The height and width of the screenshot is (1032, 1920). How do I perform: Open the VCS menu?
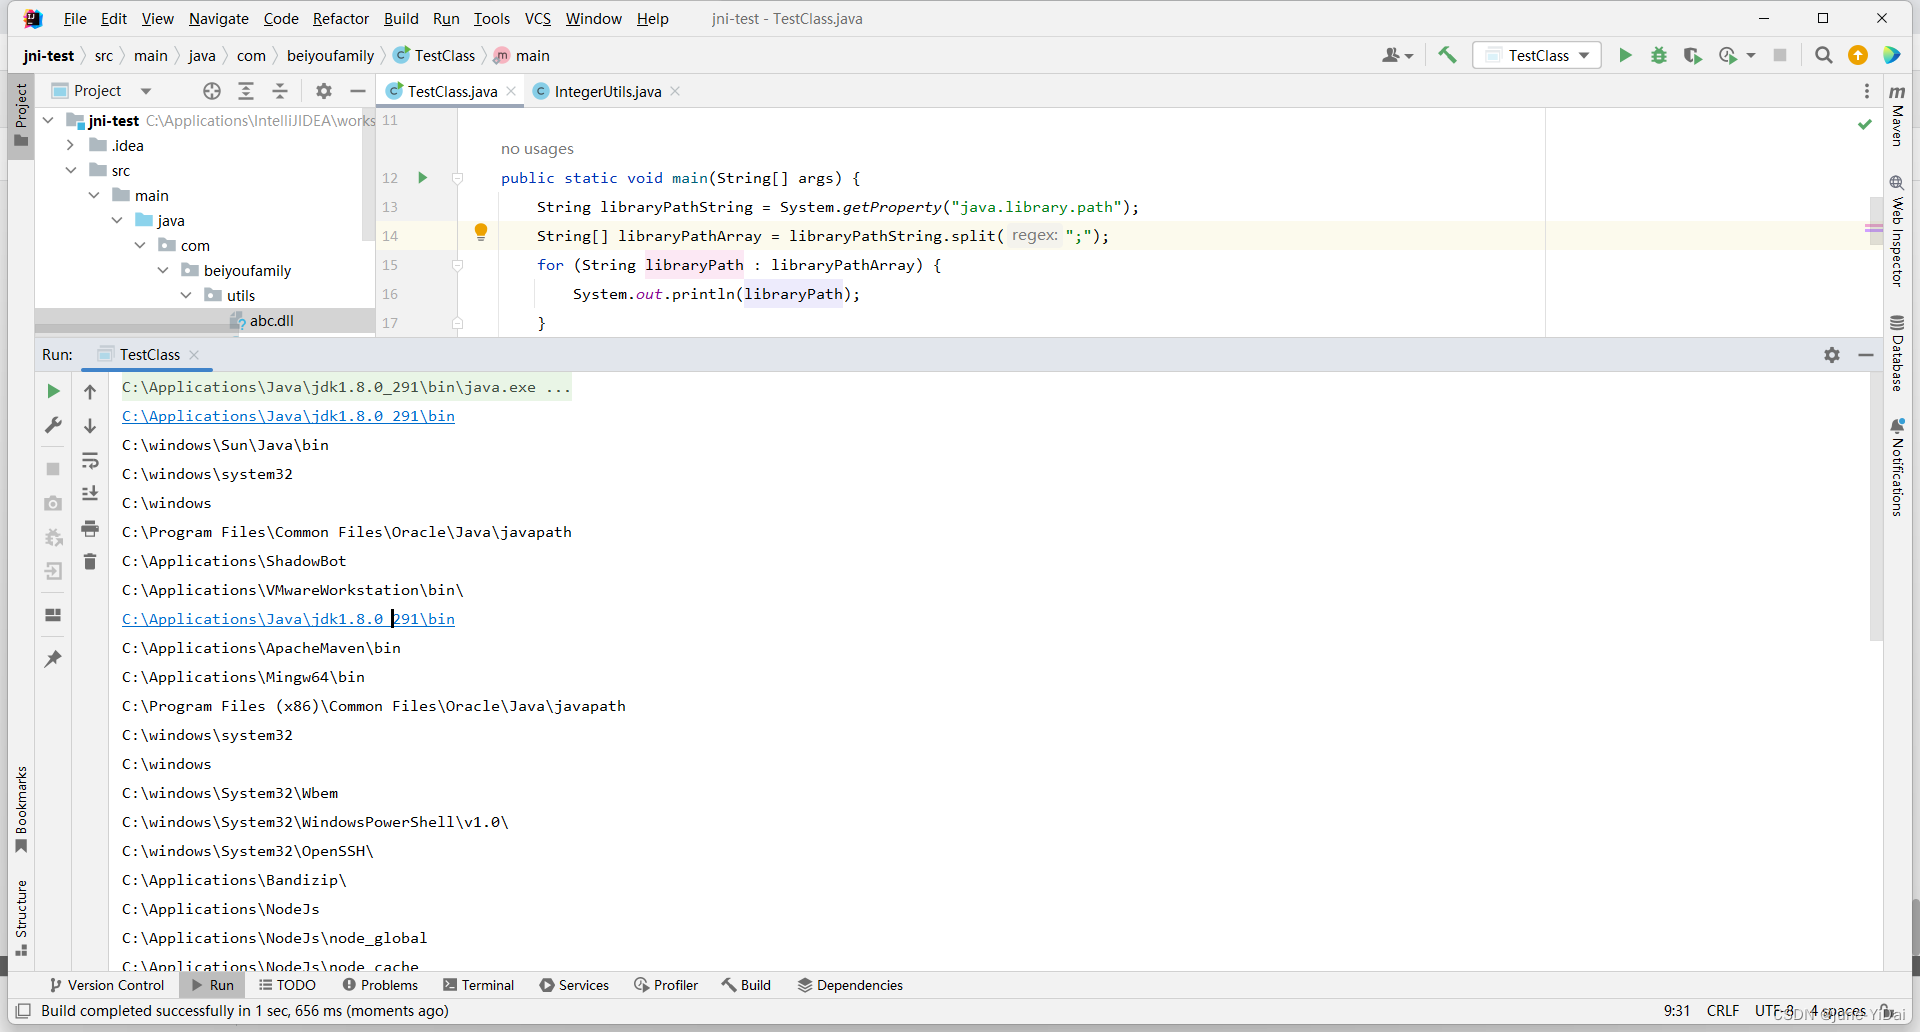pyautogui.click(x=537, y=18)
